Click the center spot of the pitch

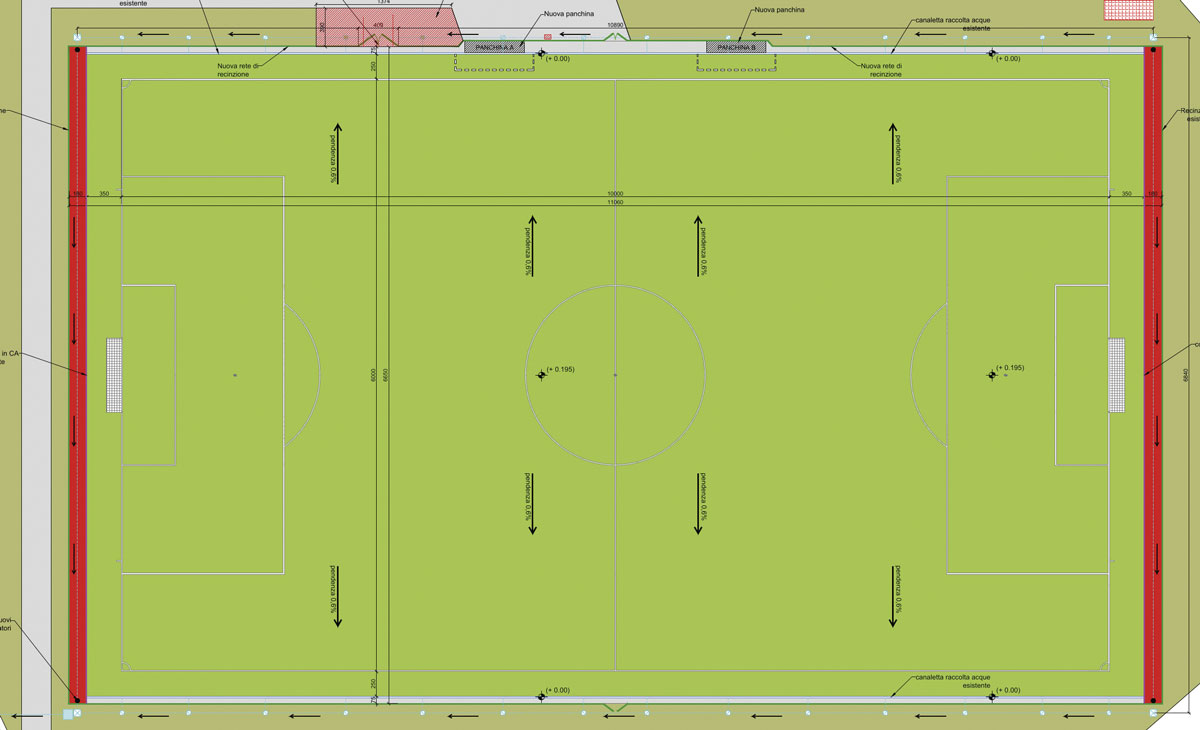tap(615, 375)
